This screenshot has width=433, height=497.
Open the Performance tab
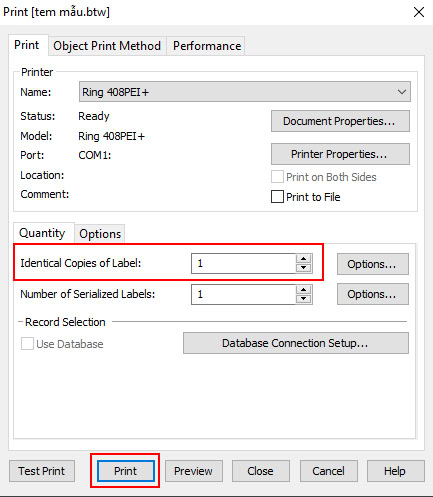click(207, 46)
